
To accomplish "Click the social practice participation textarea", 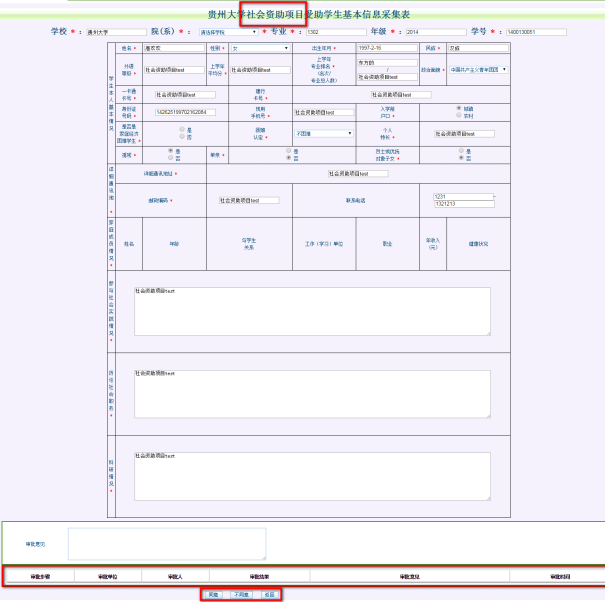I will [x=313, y=311].
